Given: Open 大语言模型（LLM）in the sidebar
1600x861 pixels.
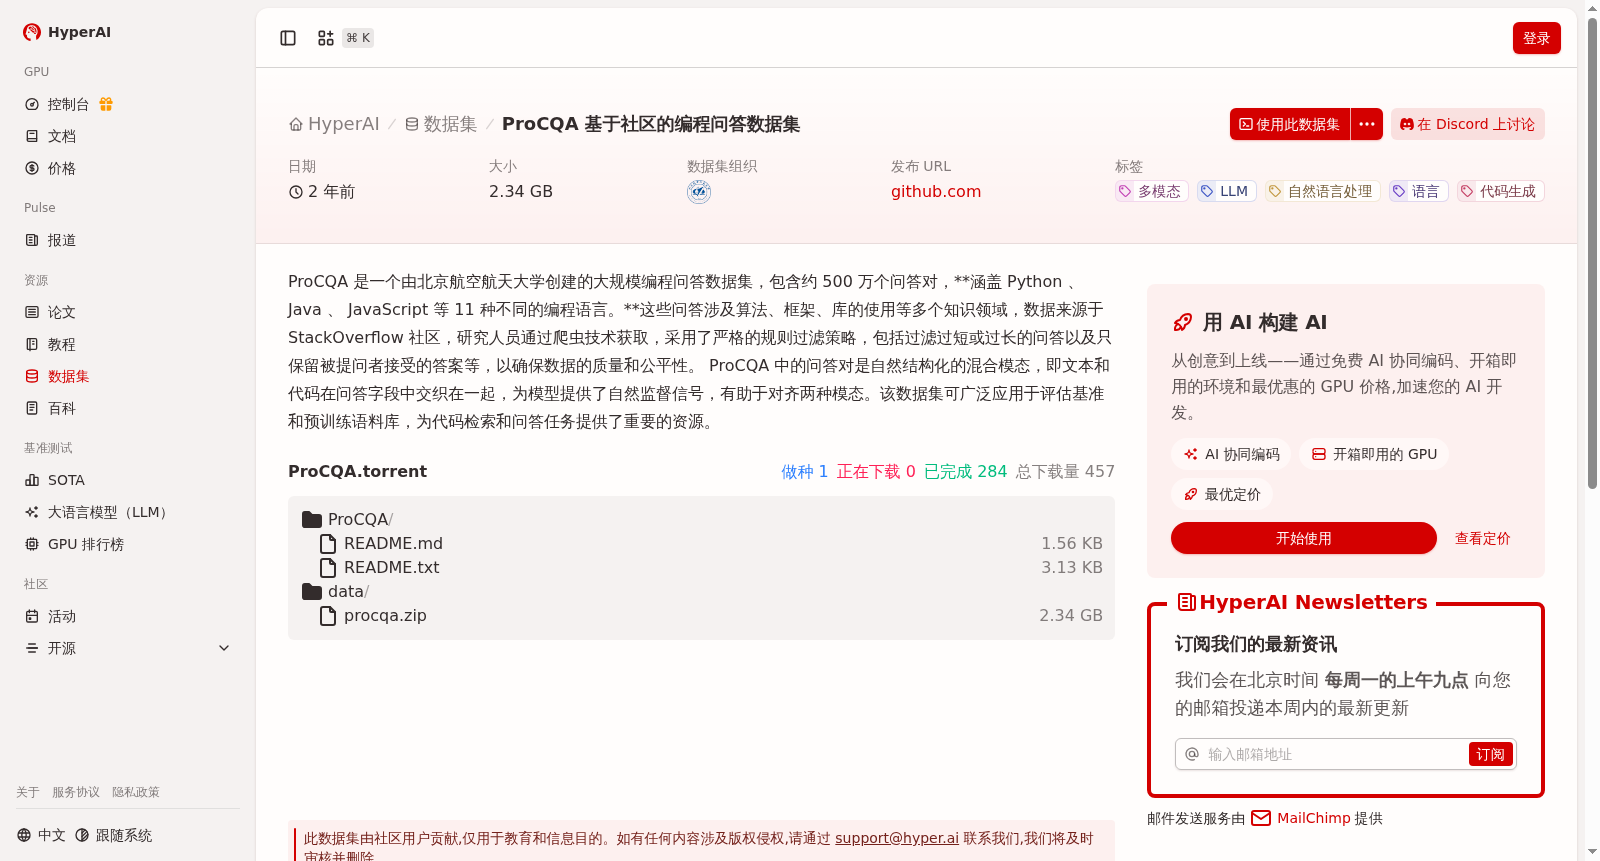Looking at the screenshot, I should pyautogui.click(x=110, y=512).
